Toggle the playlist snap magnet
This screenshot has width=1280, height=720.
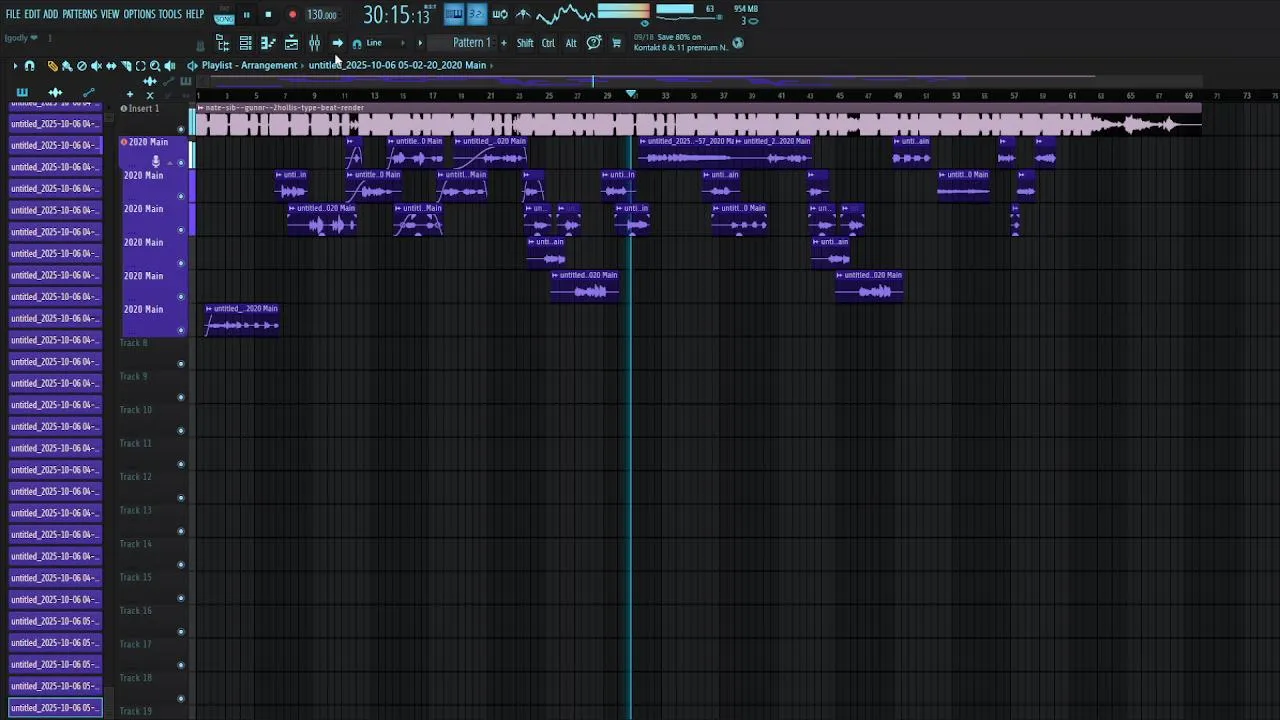(x=29, y=66)
